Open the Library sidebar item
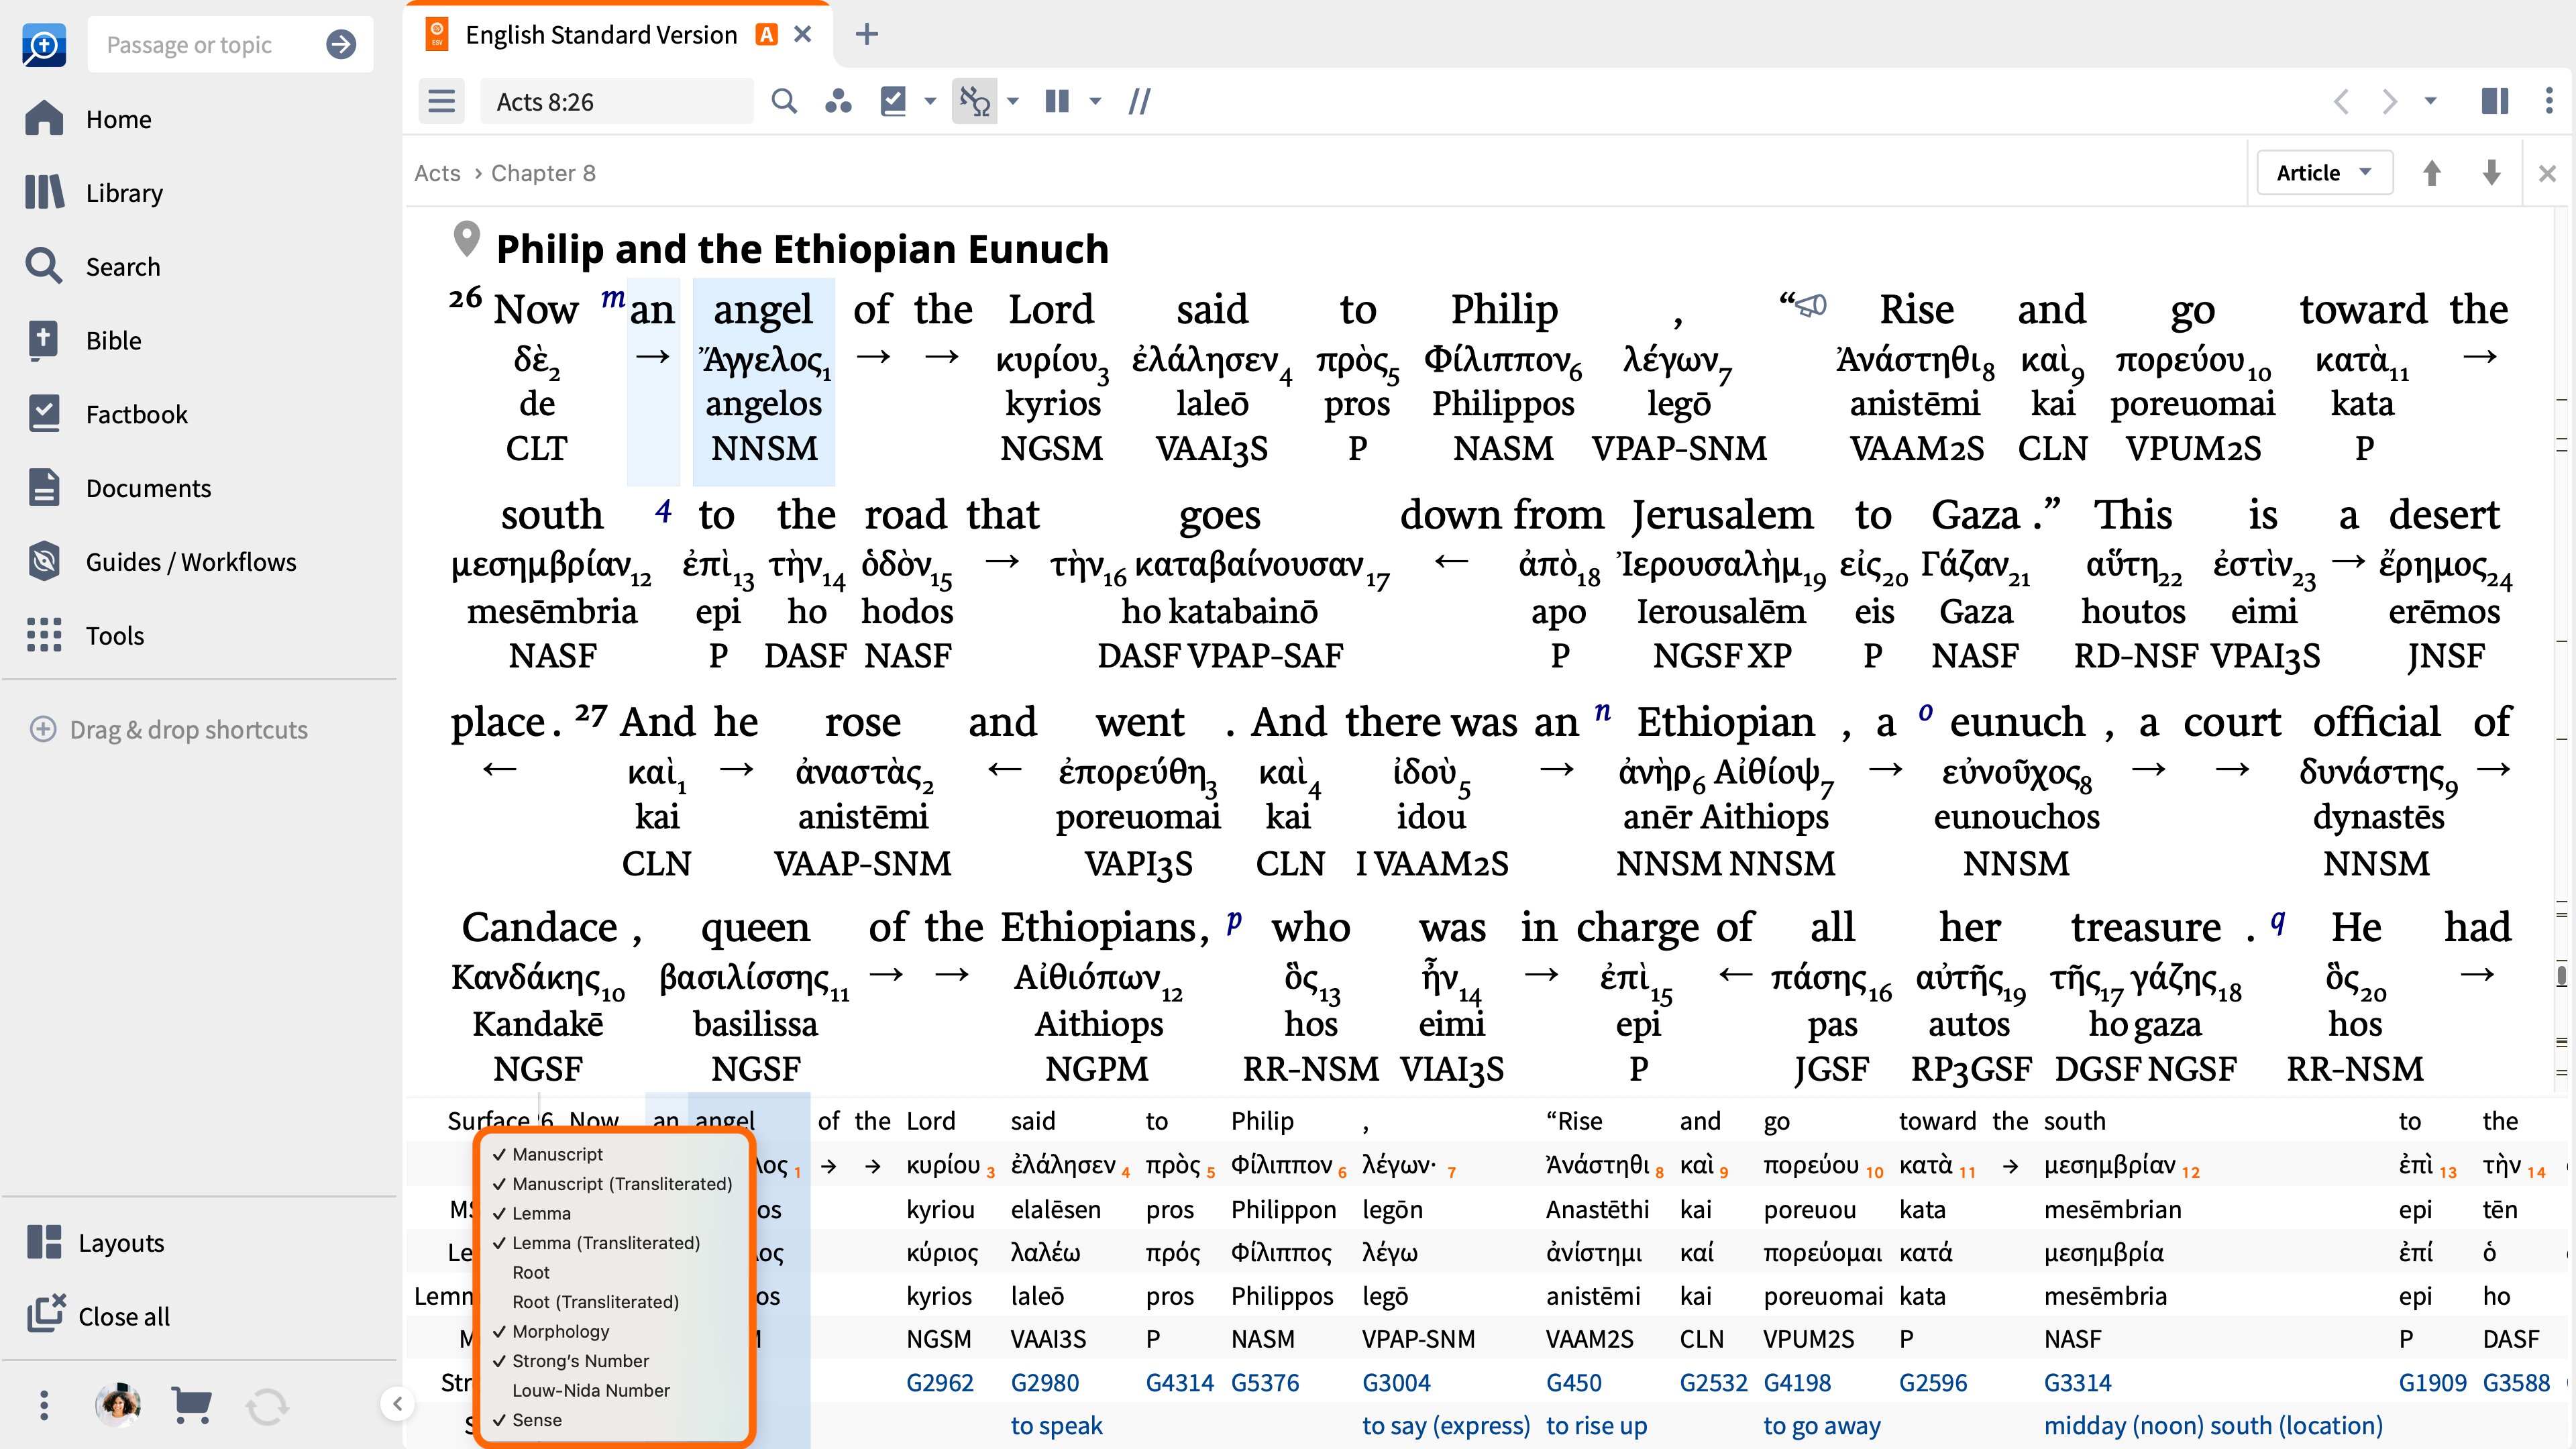Viewport: 2576px width, 1449px height. point(94,192)
